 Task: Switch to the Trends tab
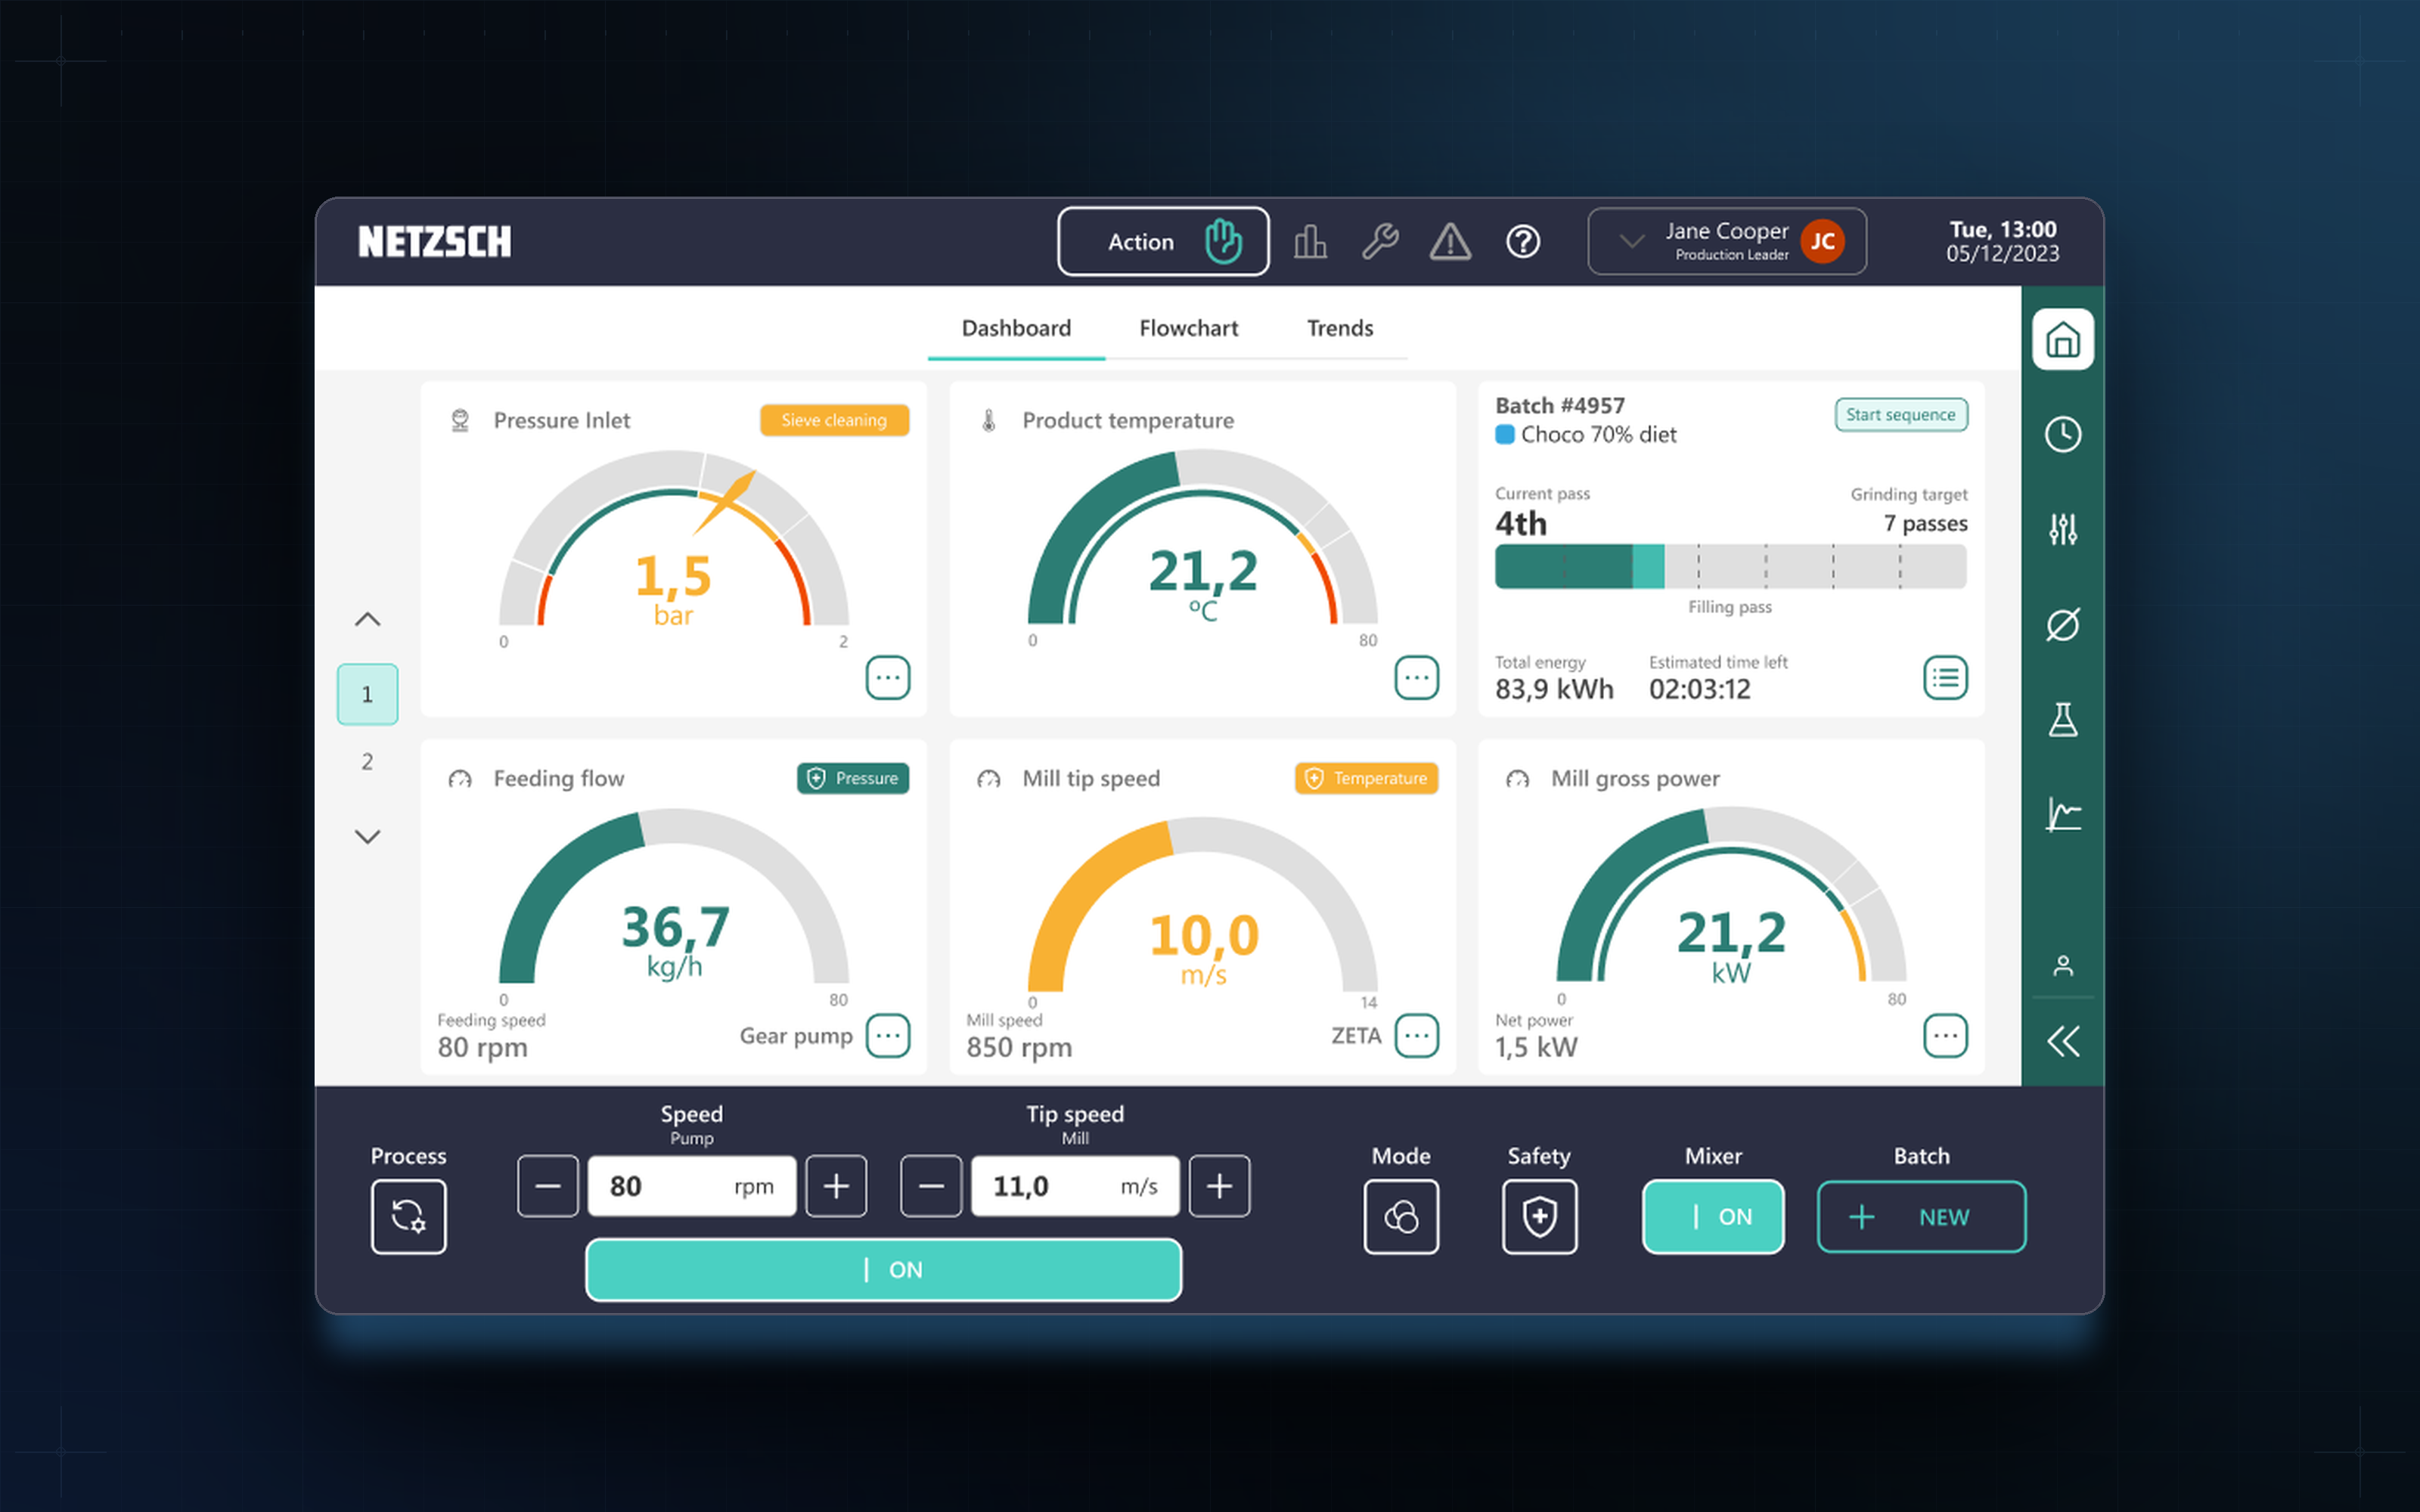coord(1340,328)
